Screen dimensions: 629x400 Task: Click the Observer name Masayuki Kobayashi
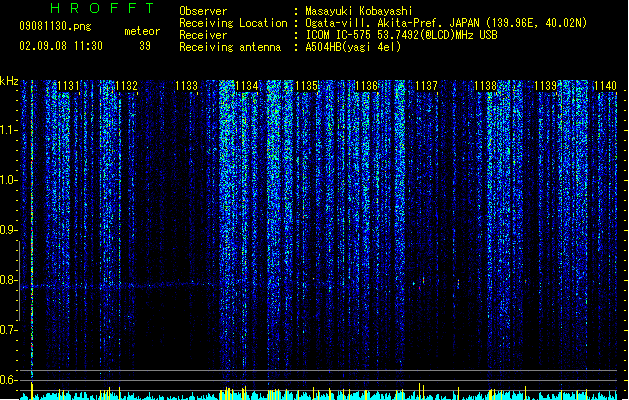click(359, 11)
